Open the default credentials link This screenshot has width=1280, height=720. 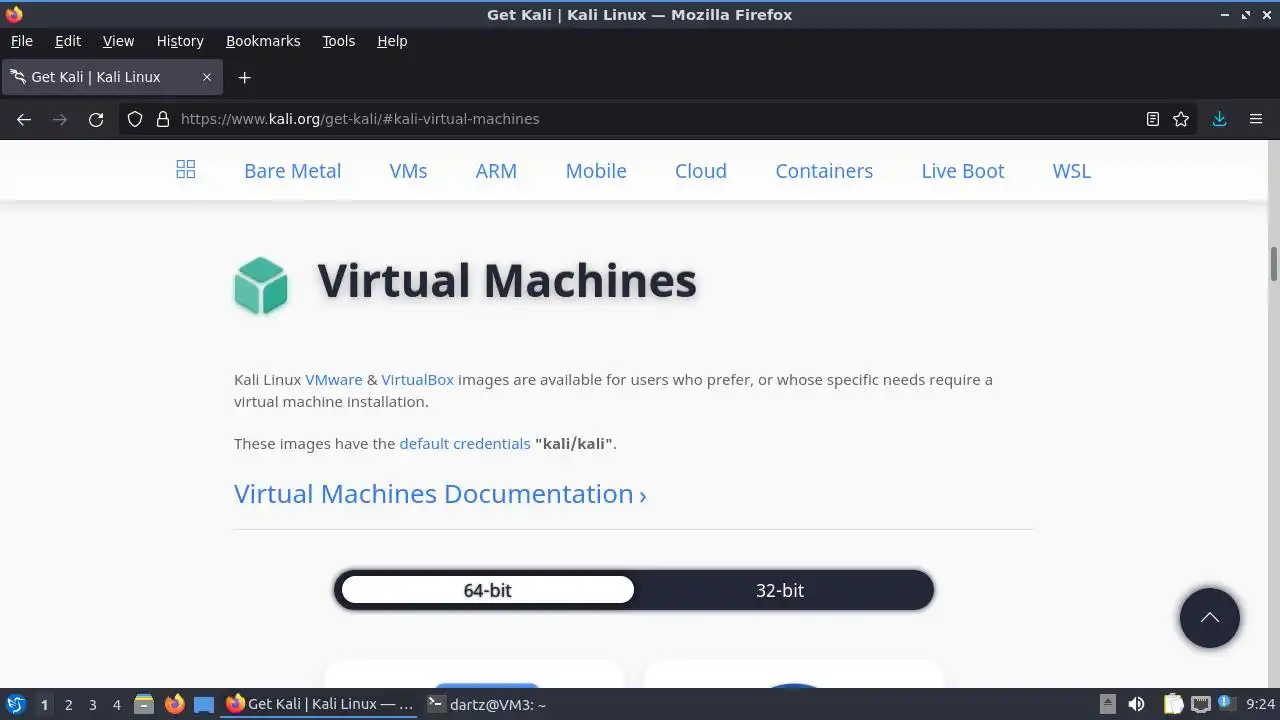[x=465, y=444]
